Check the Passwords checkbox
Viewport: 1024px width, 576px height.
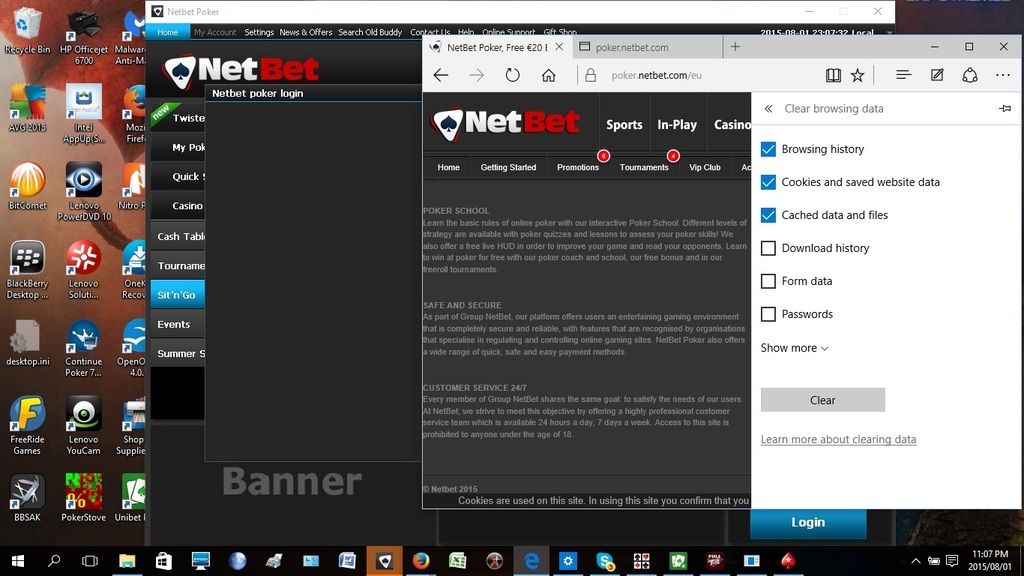pos(768,314)
